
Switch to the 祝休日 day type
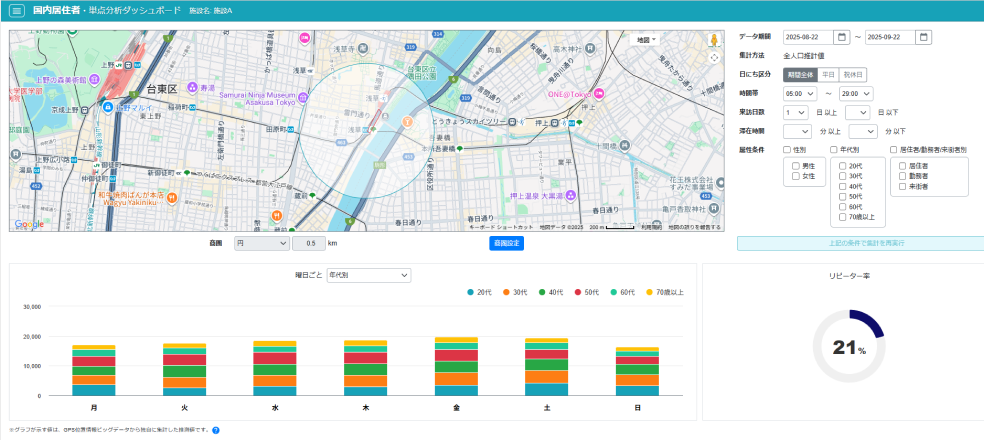point(853,75)
